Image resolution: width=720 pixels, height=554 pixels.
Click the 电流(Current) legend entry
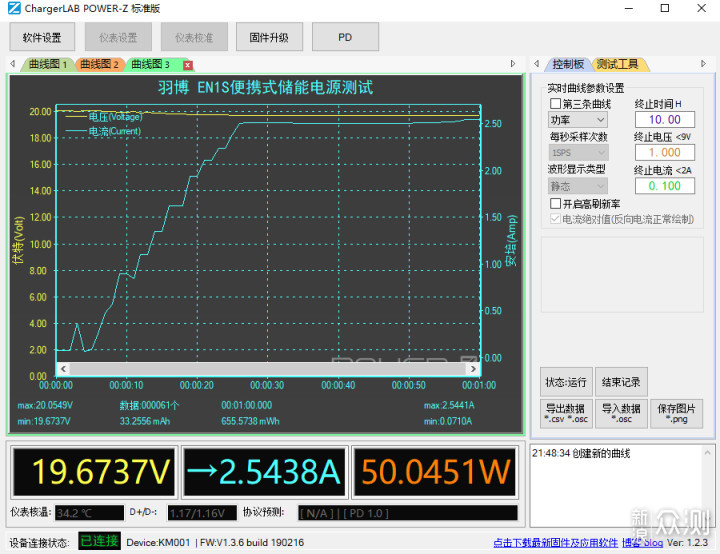104,131
